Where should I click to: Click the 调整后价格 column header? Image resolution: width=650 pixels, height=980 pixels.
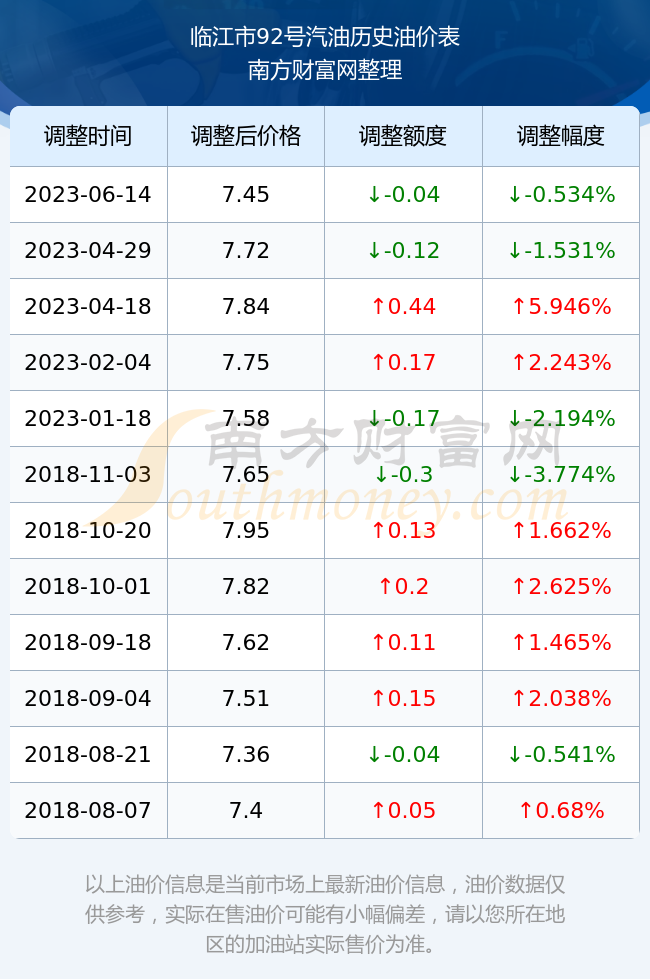tap(246, 136)
